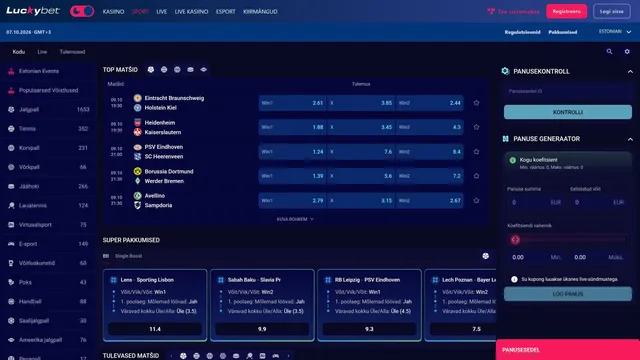Click the Panusesedeli ID input field

[568, 91]
